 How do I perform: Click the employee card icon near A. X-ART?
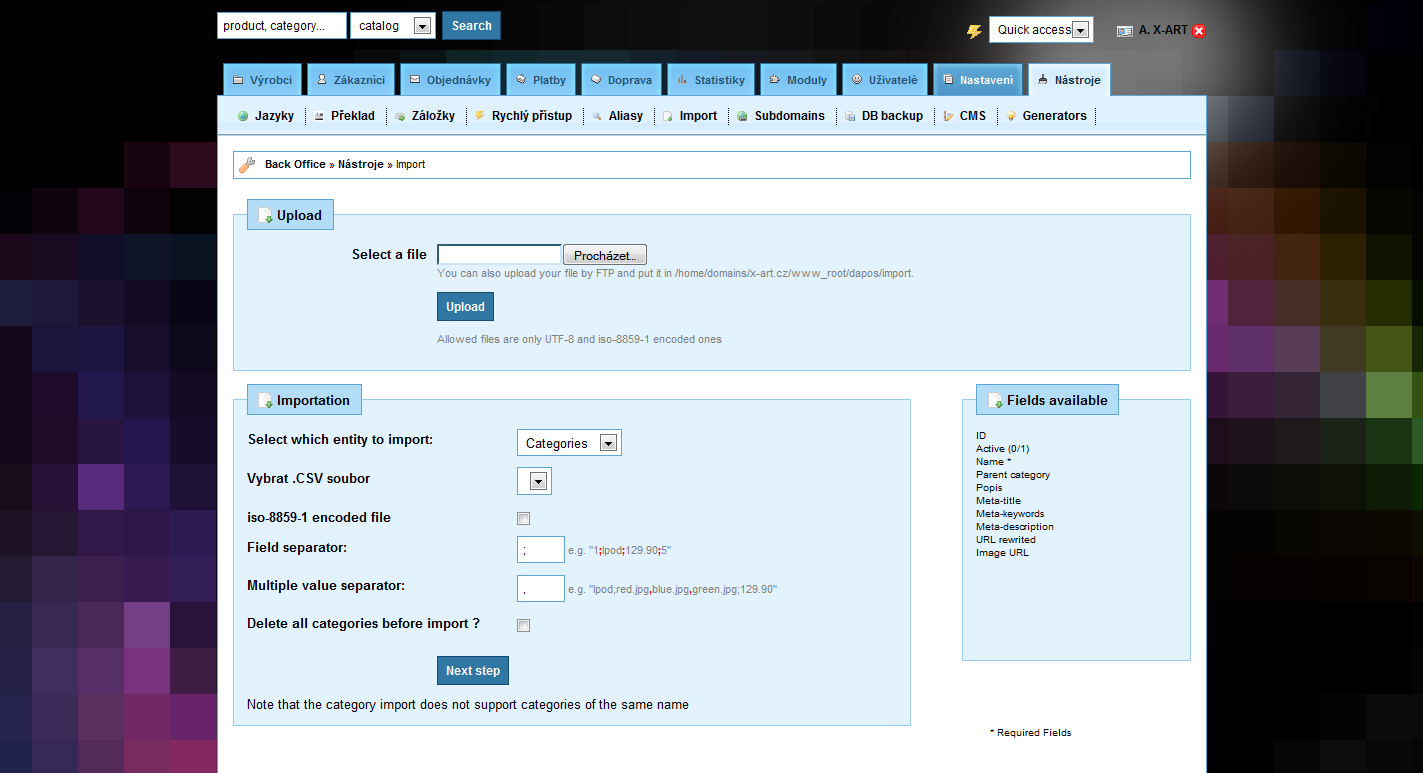(x=1125, y=31)
